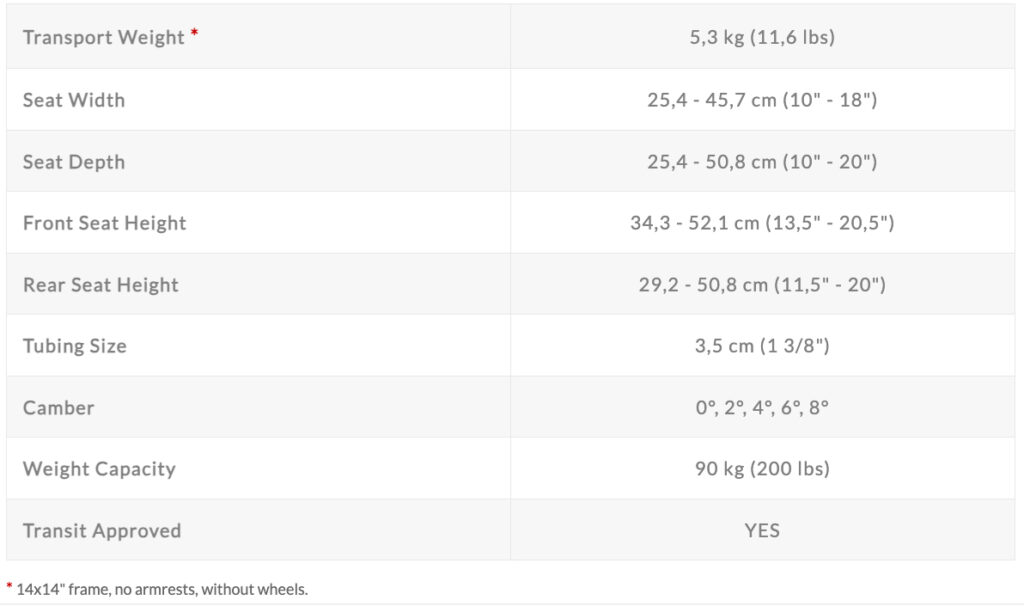Screen dimensions: 1024x606
Task: Select the 5,3 kg (11,6 lbs) value
Action: tap(762, 38)
